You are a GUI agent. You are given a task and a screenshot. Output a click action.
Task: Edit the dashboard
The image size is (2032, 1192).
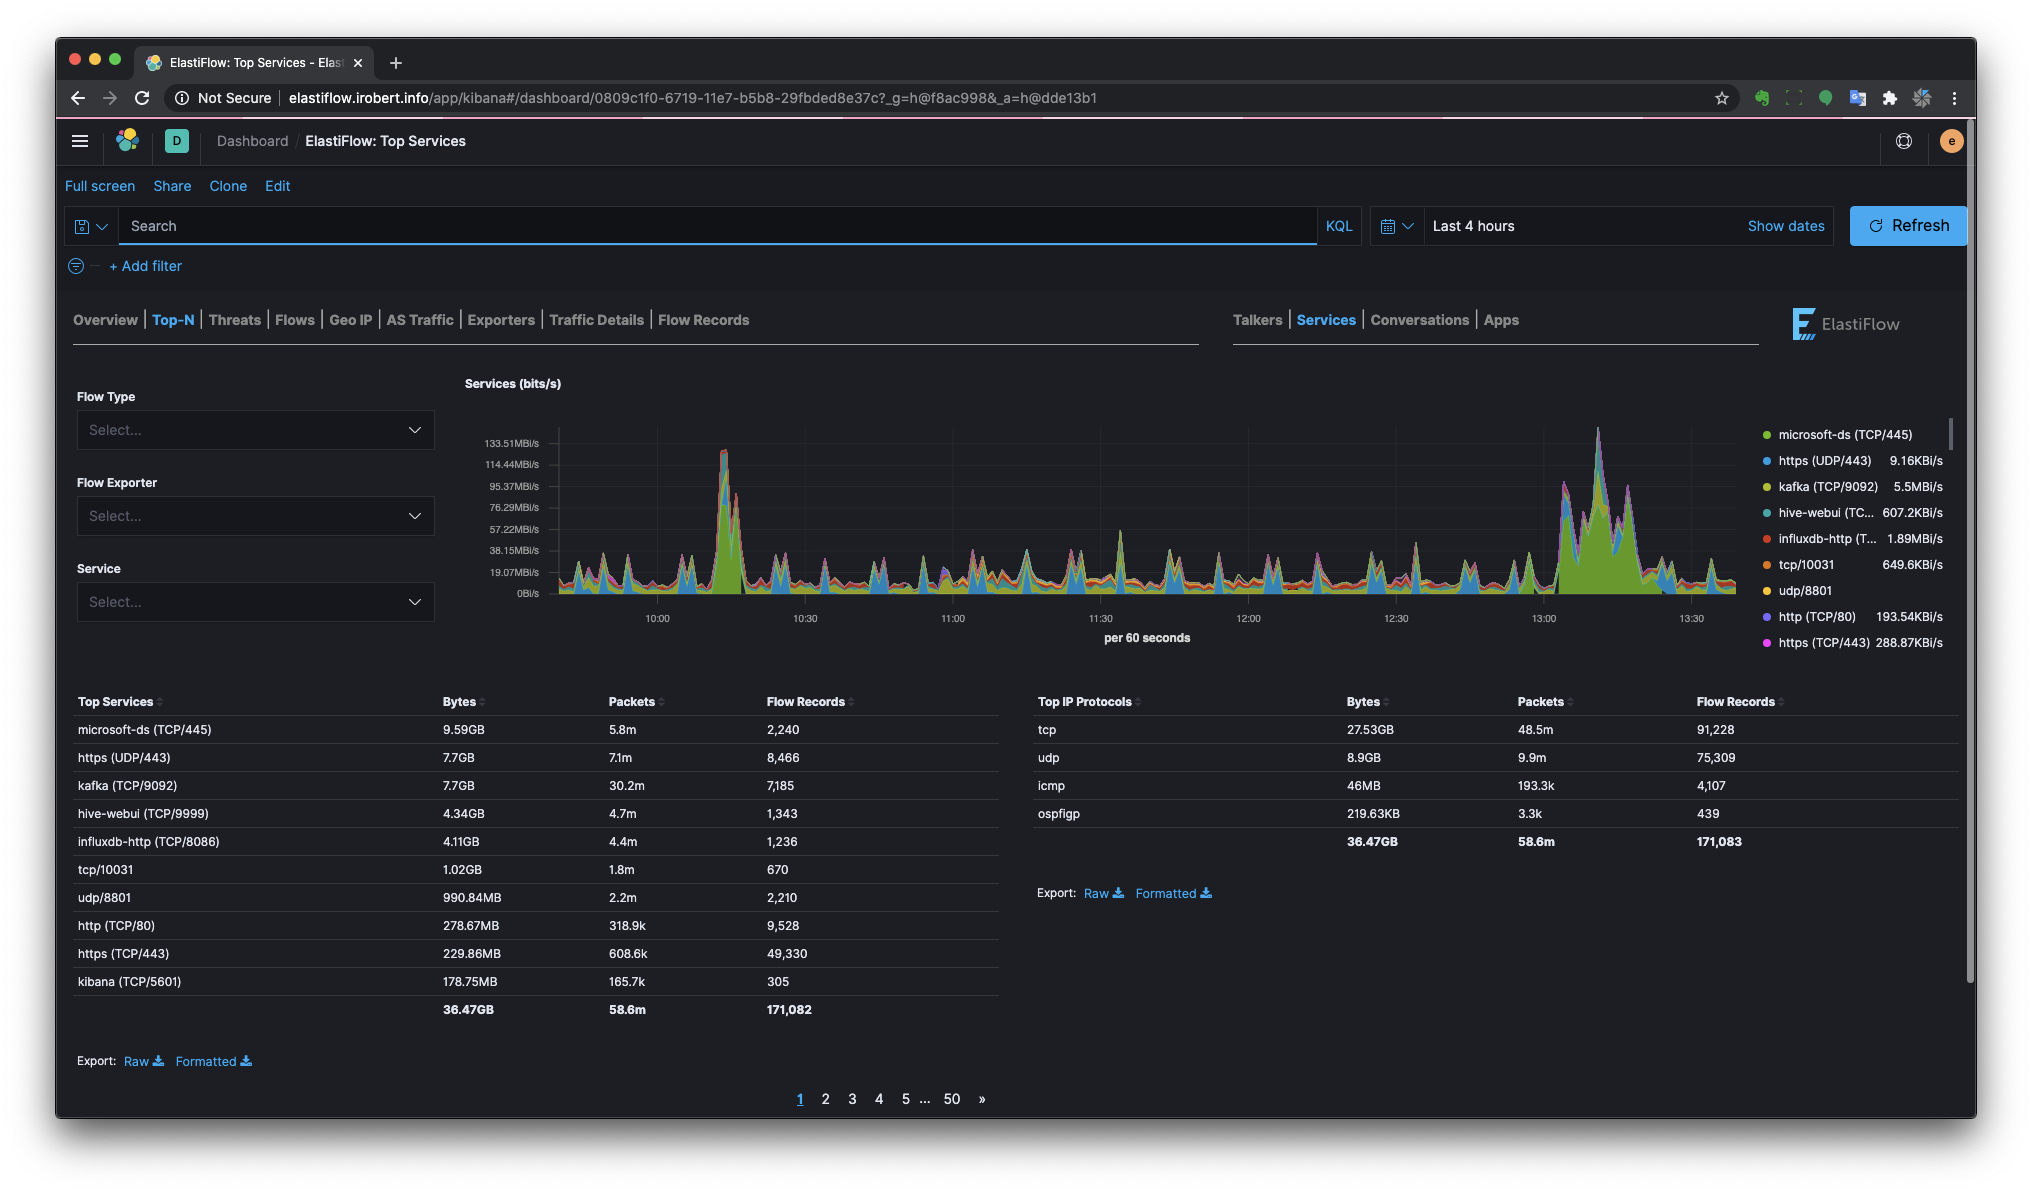point(278,186)
